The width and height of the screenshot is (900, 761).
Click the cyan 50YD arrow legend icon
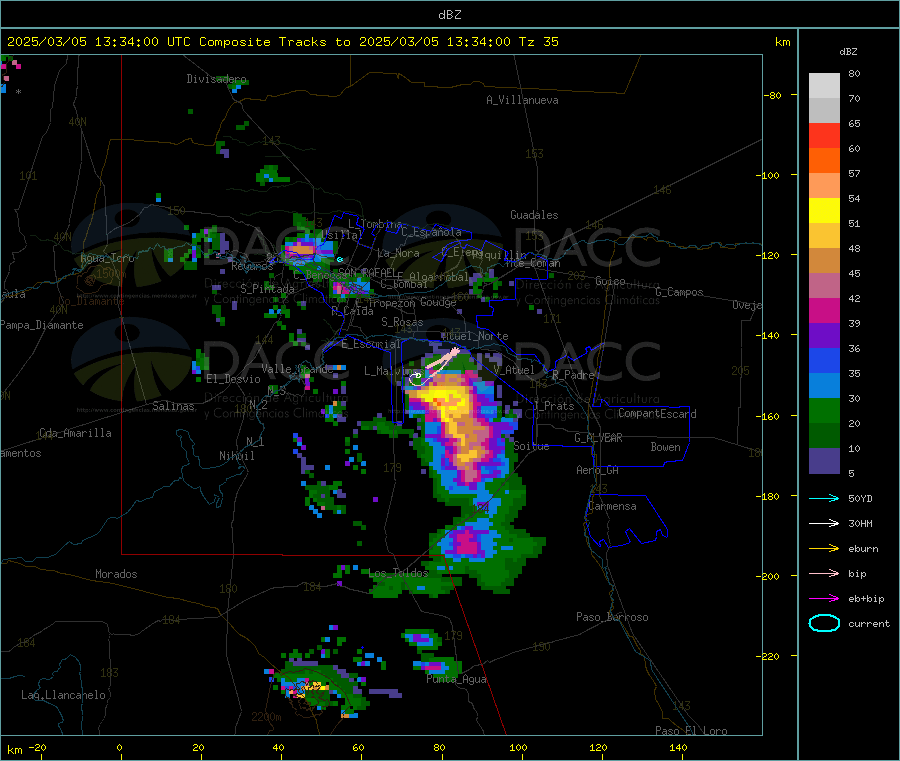coord(824,498)
